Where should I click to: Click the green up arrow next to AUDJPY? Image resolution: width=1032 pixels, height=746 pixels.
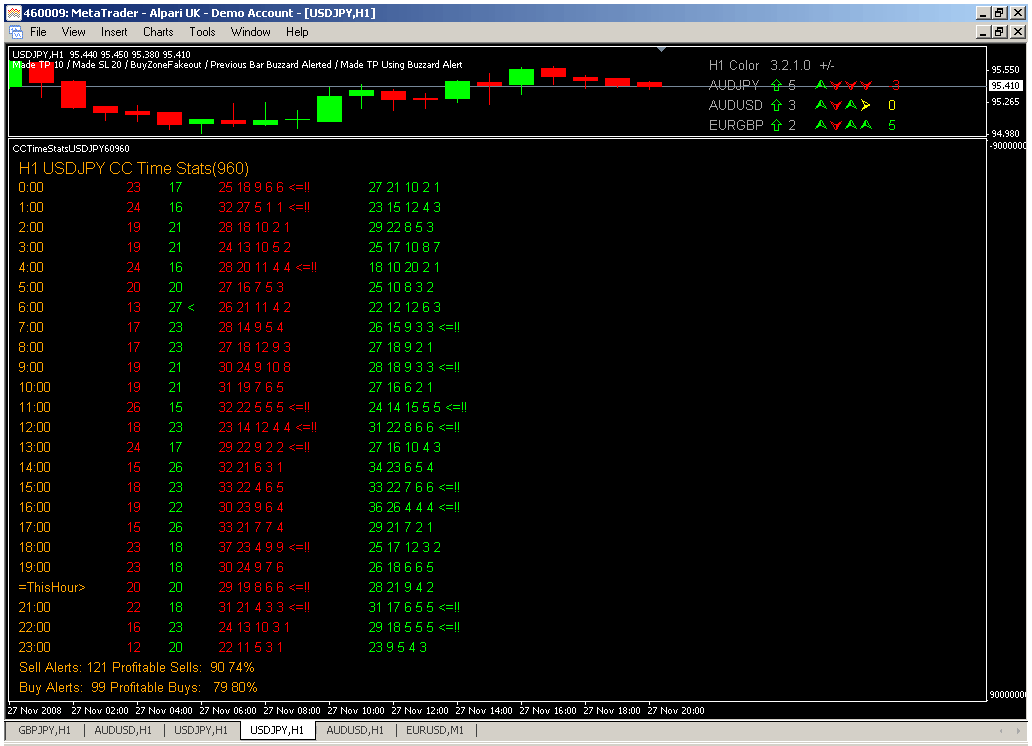(775, 85)
